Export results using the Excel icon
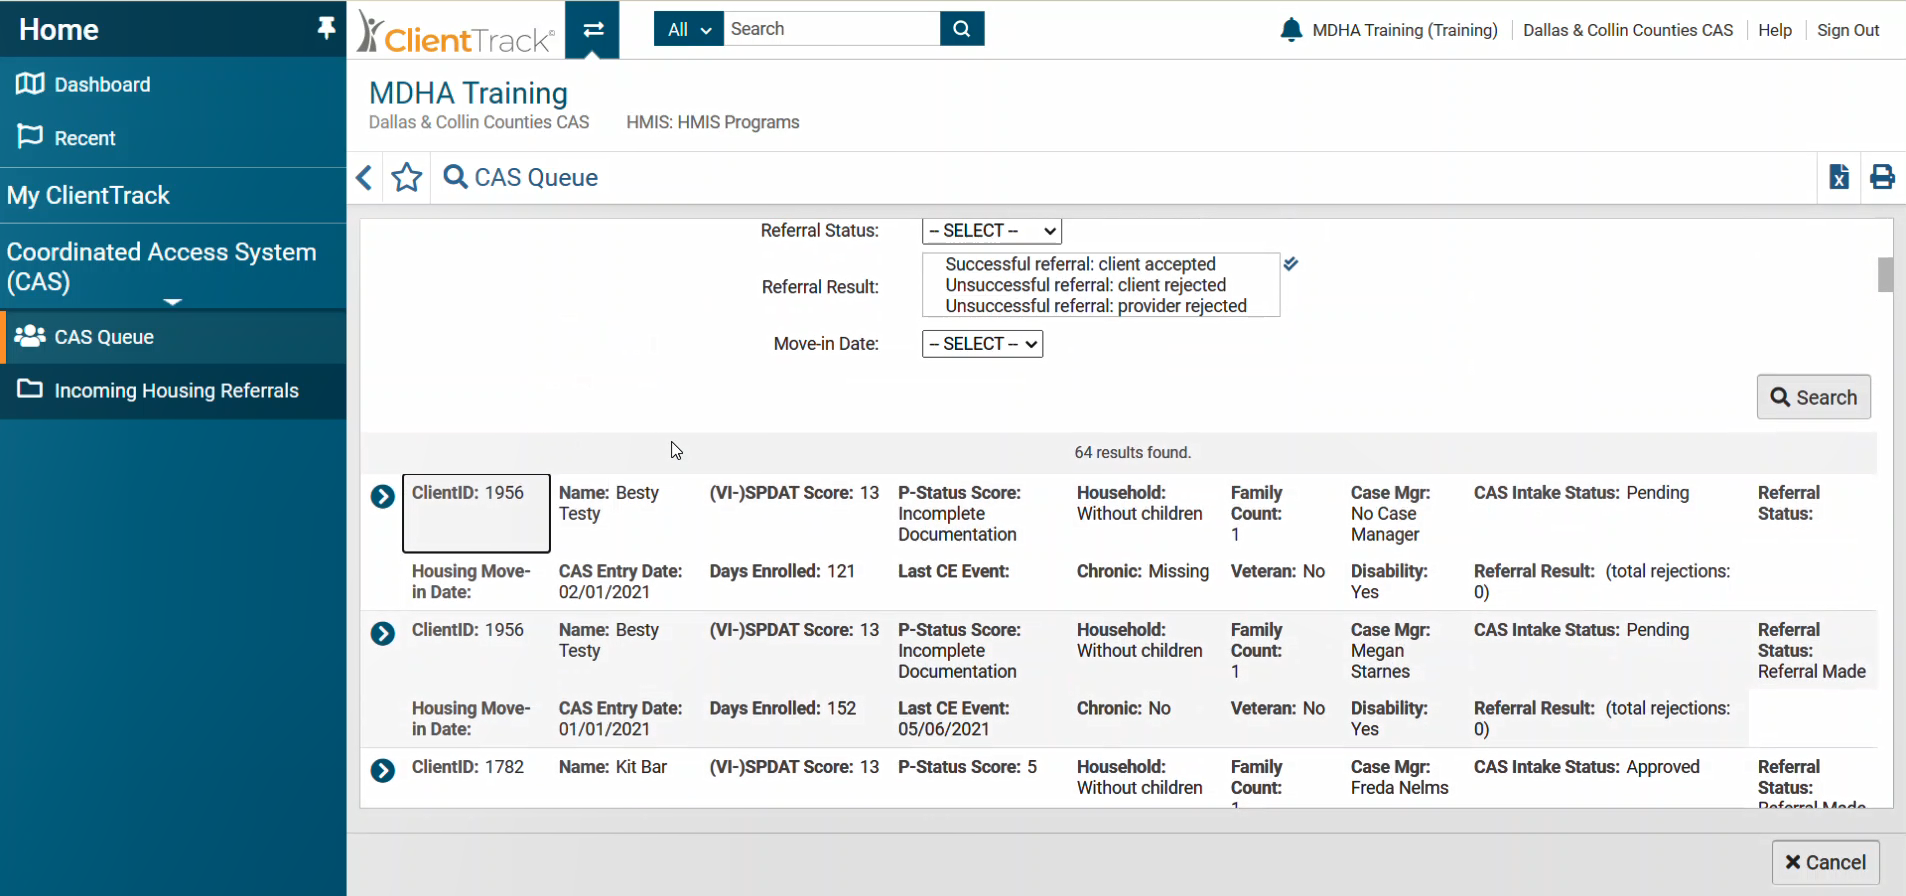The height and width of the screenshot is (896, 1906). [1838, 177]
